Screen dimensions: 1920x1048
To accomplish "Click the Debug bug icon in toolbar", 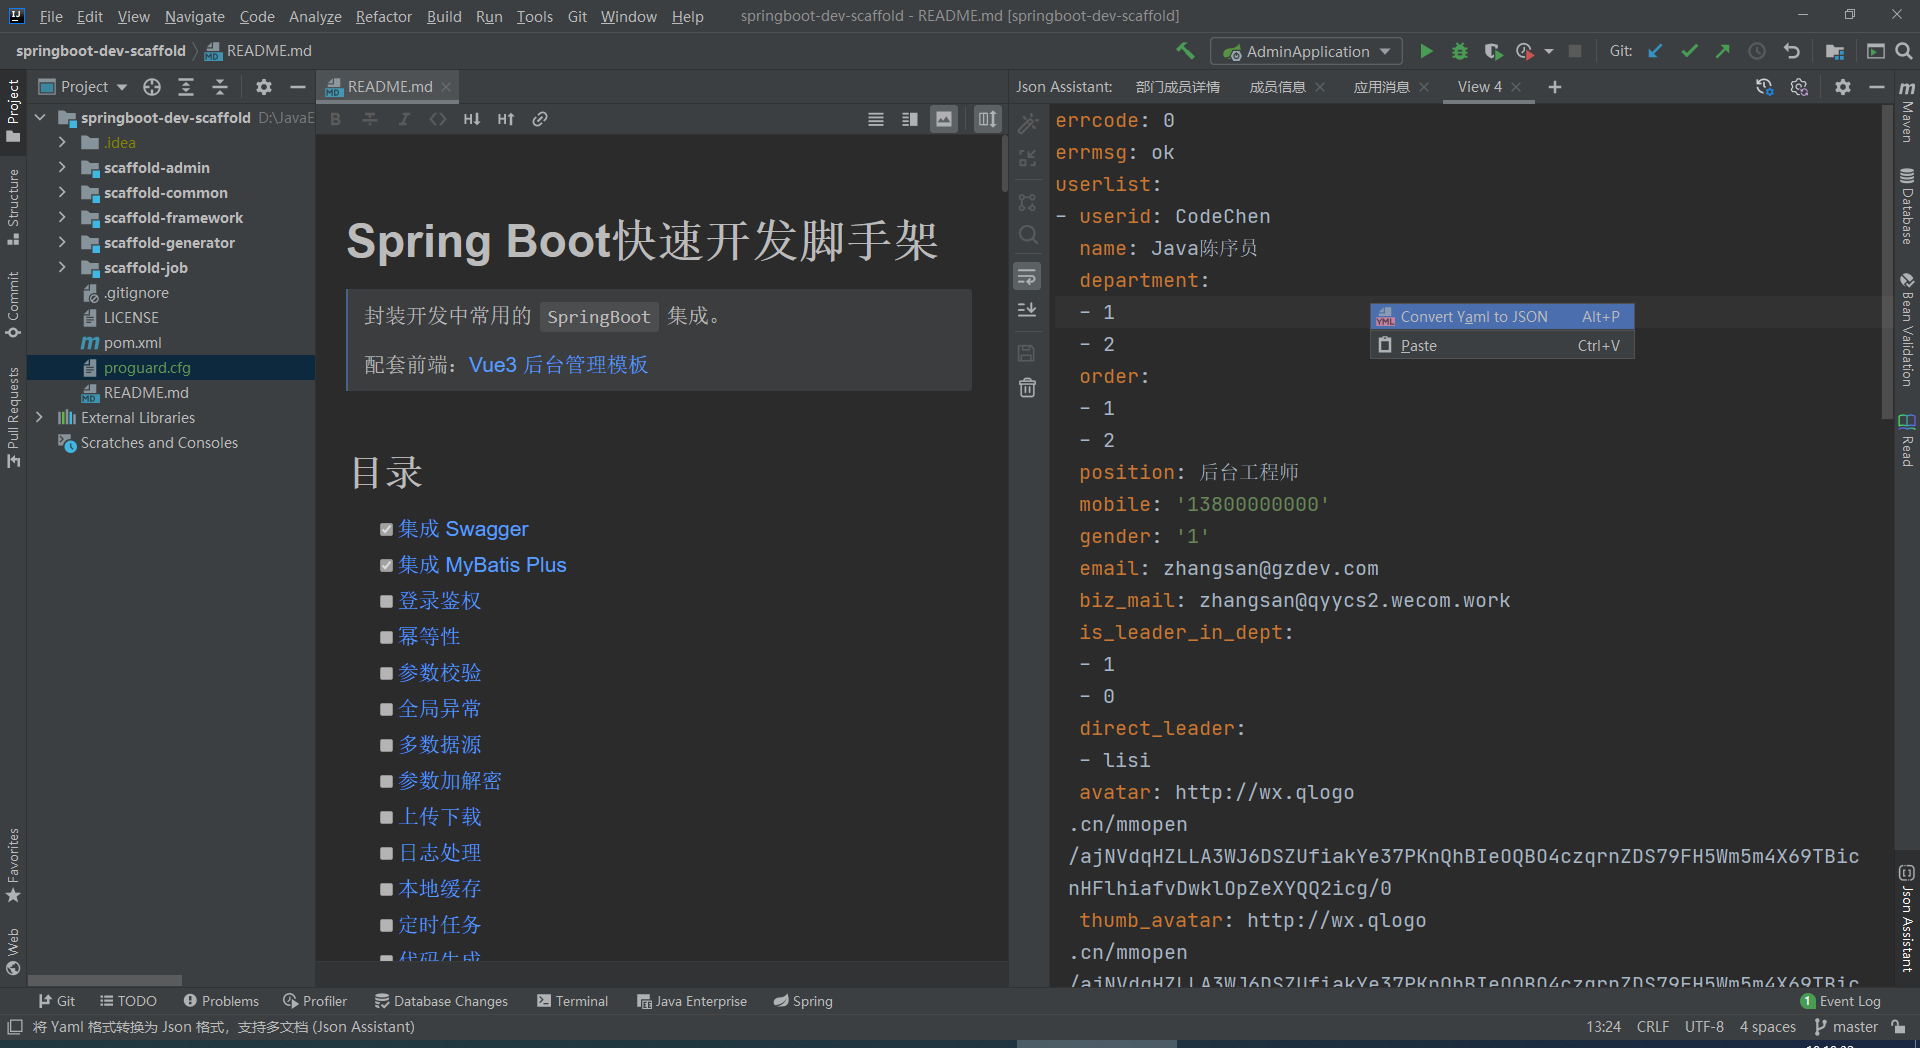I will pos(1459,51).
